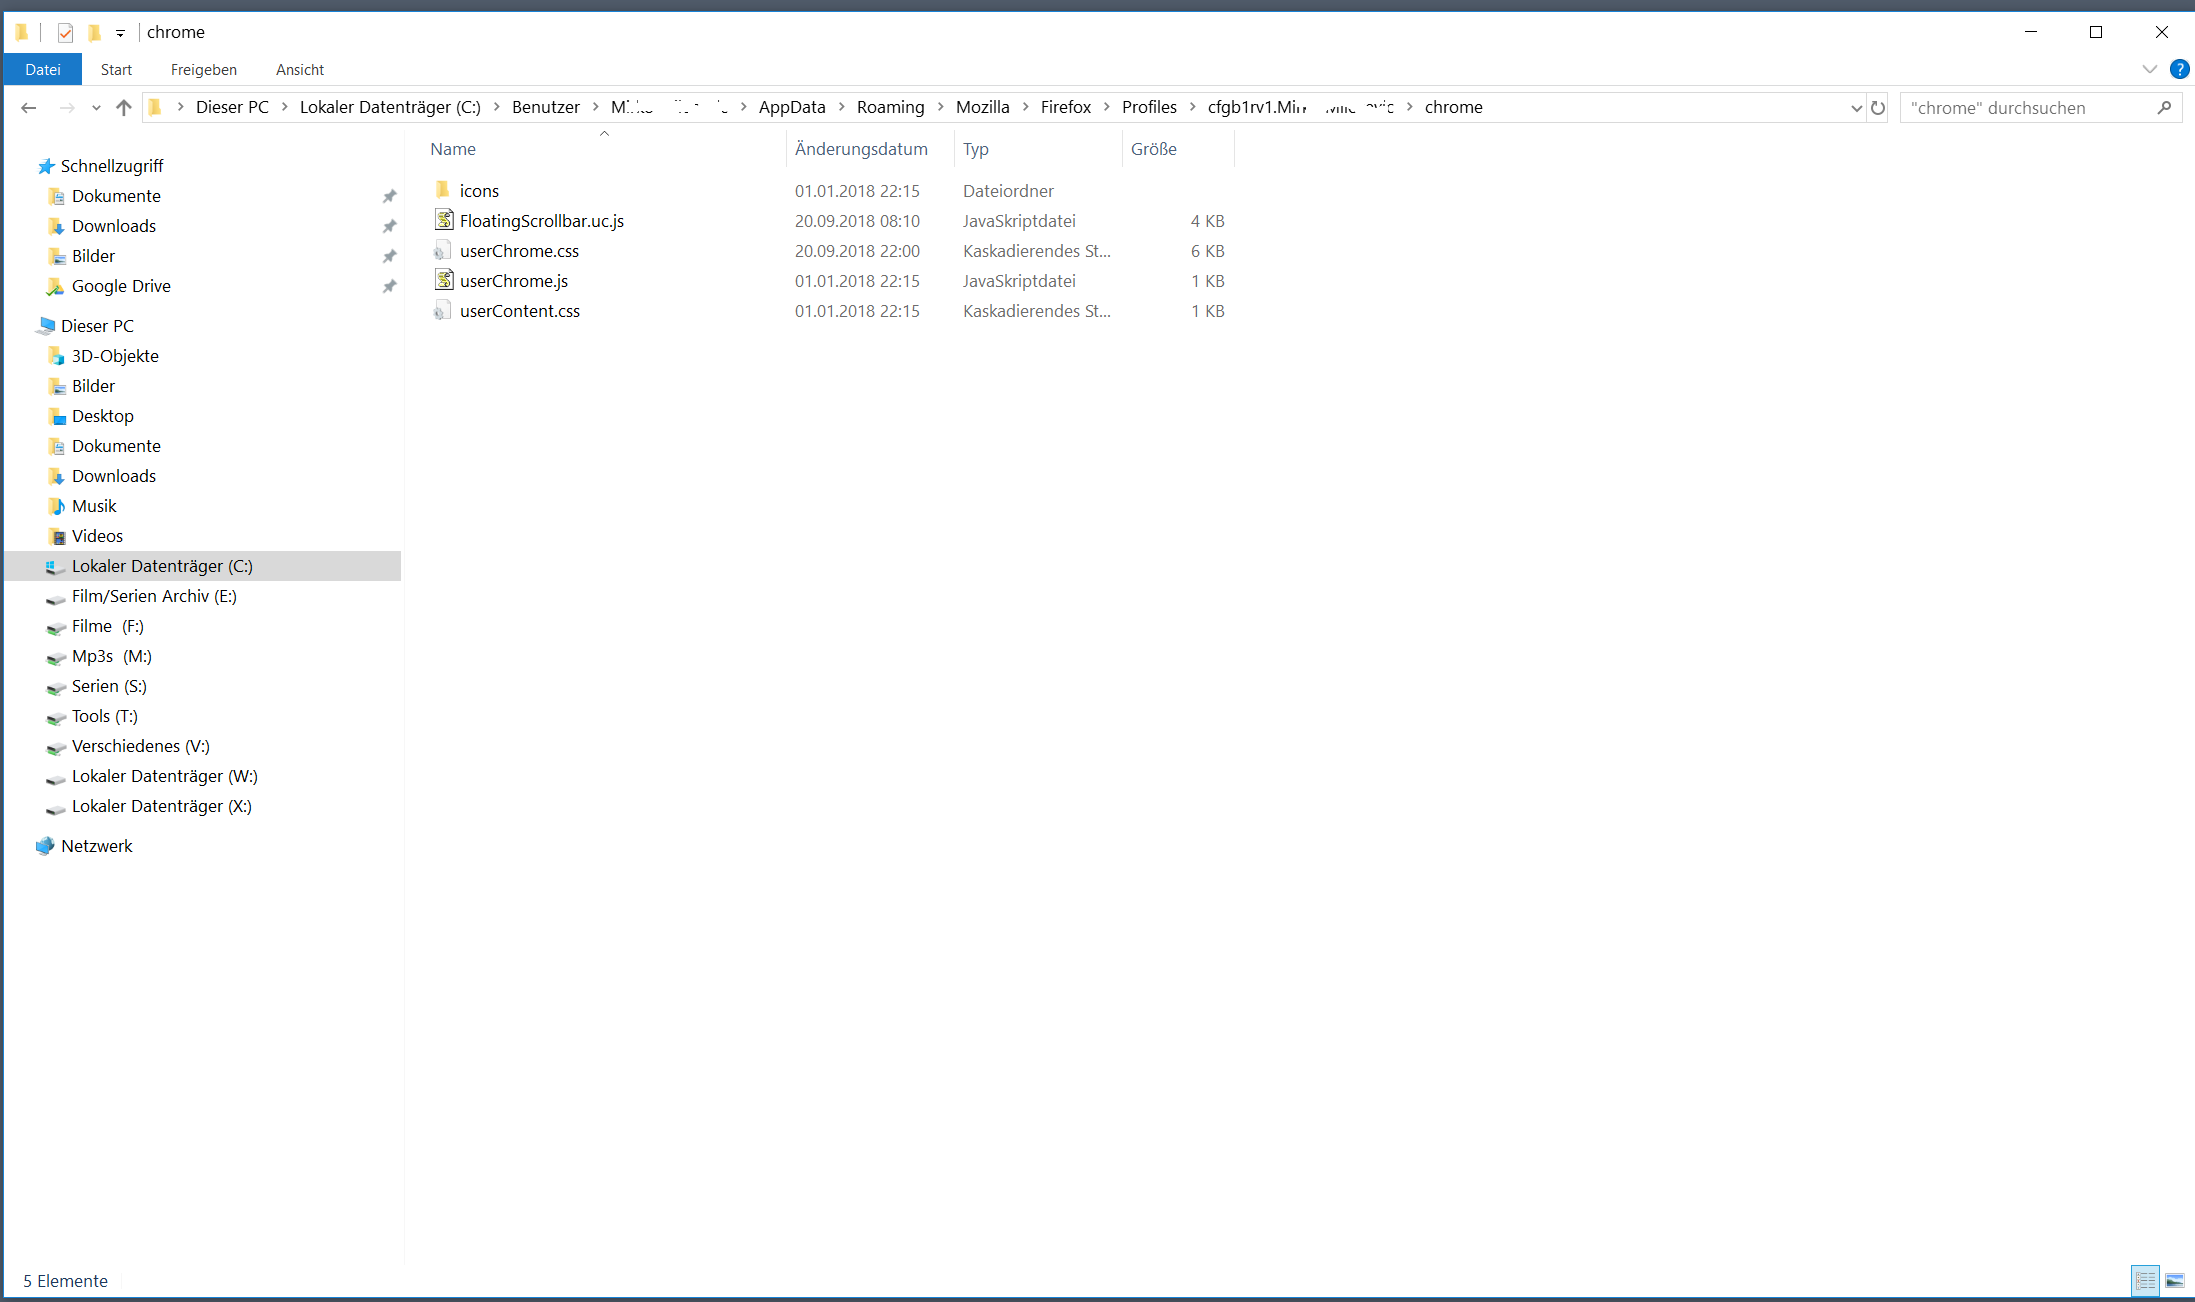Viewport: 2195px width, 1302px height.
Task: Select Film/Serien Archiv (E:) drive
Action: point(154,596)
